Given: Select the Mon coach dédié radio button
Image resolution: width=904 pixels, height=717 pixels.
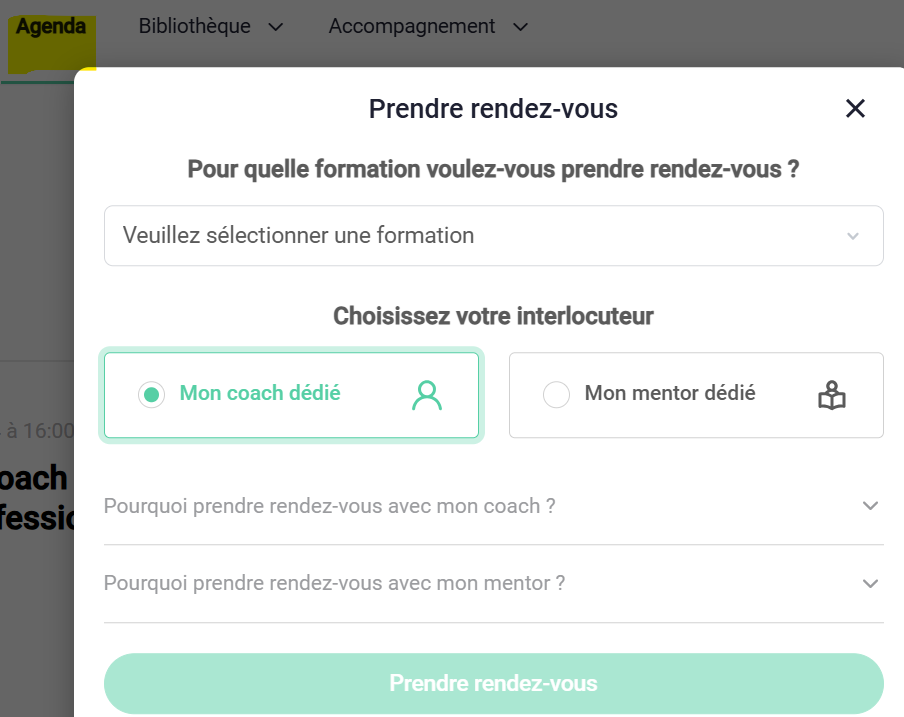Looking at the screenshot, I should pos(151,395).
